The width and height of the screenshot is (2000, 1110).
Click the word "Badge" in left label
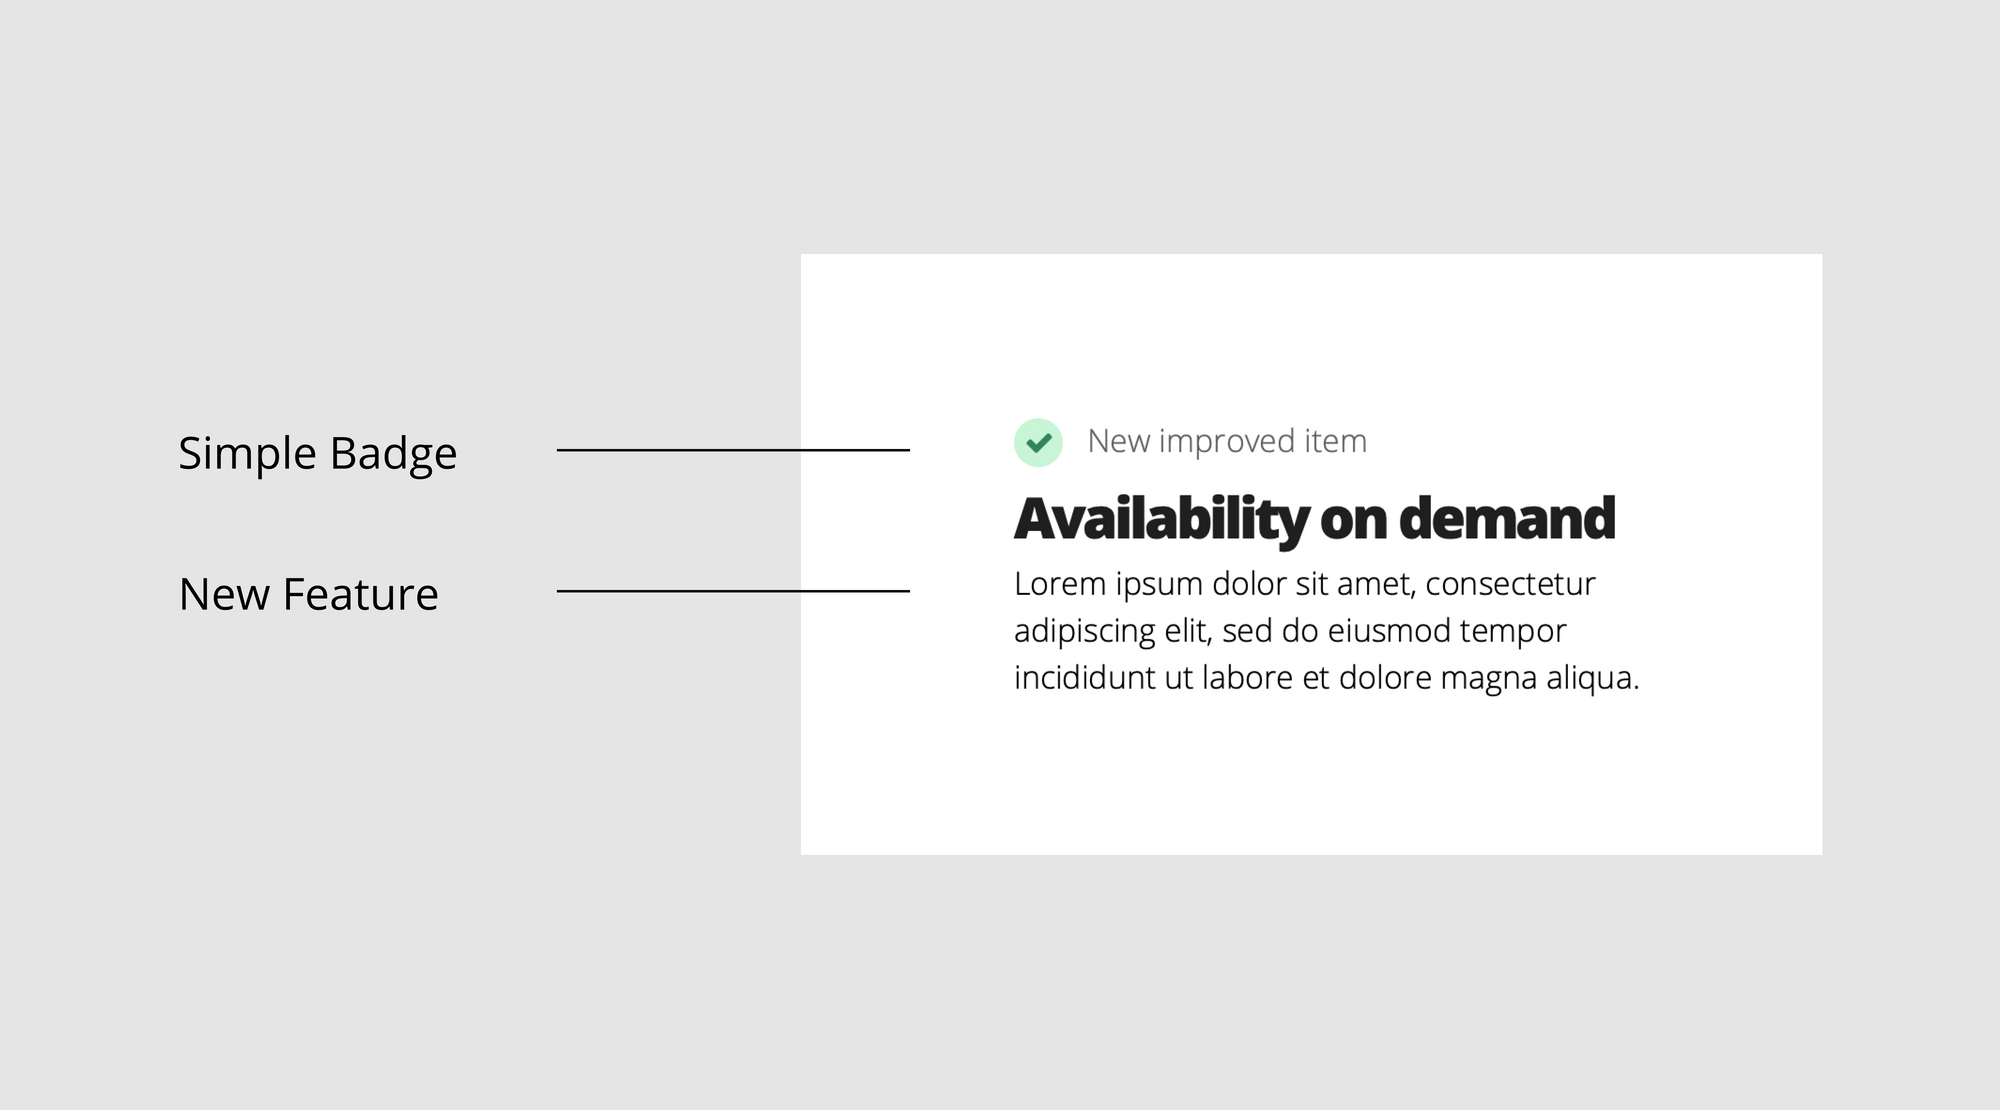pos(393,454)
